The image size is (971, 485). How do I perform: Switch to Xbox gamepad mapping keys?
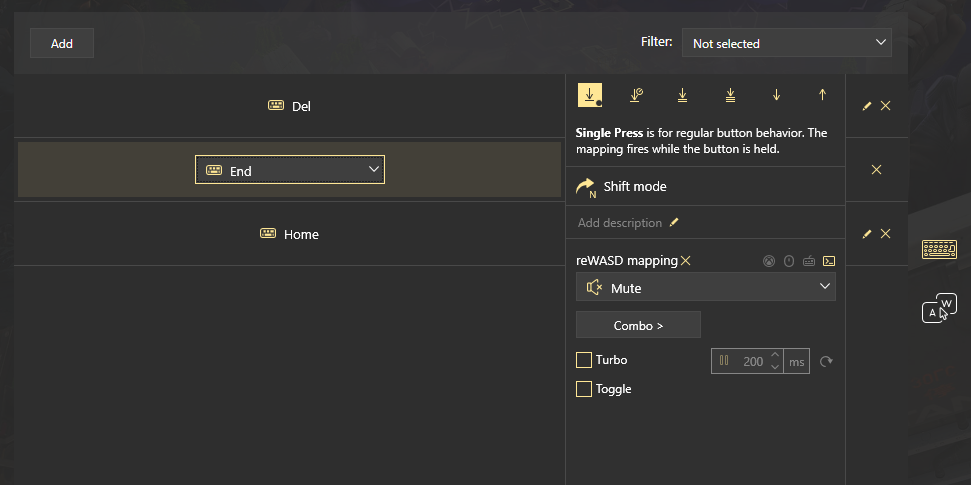coord(769,261)
